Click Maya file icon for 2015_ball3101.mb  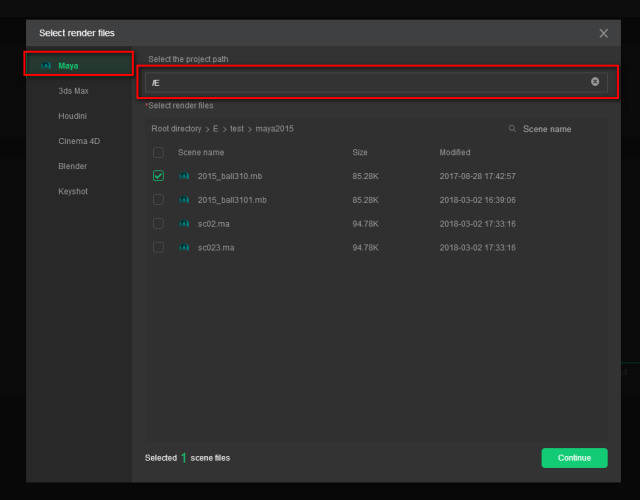point(184,200)
